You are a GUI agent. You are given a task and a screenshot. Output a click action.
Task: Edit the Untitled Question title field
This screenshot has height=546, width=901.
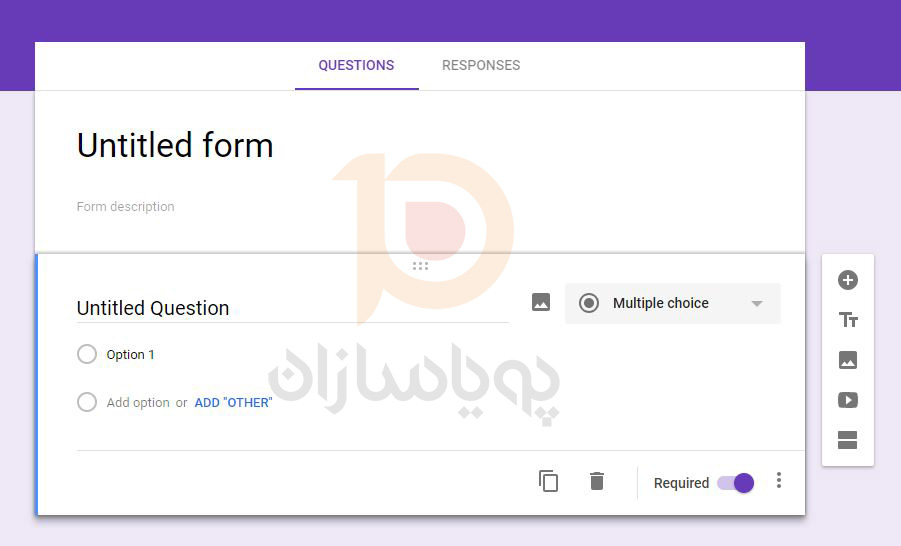point(292,308)
